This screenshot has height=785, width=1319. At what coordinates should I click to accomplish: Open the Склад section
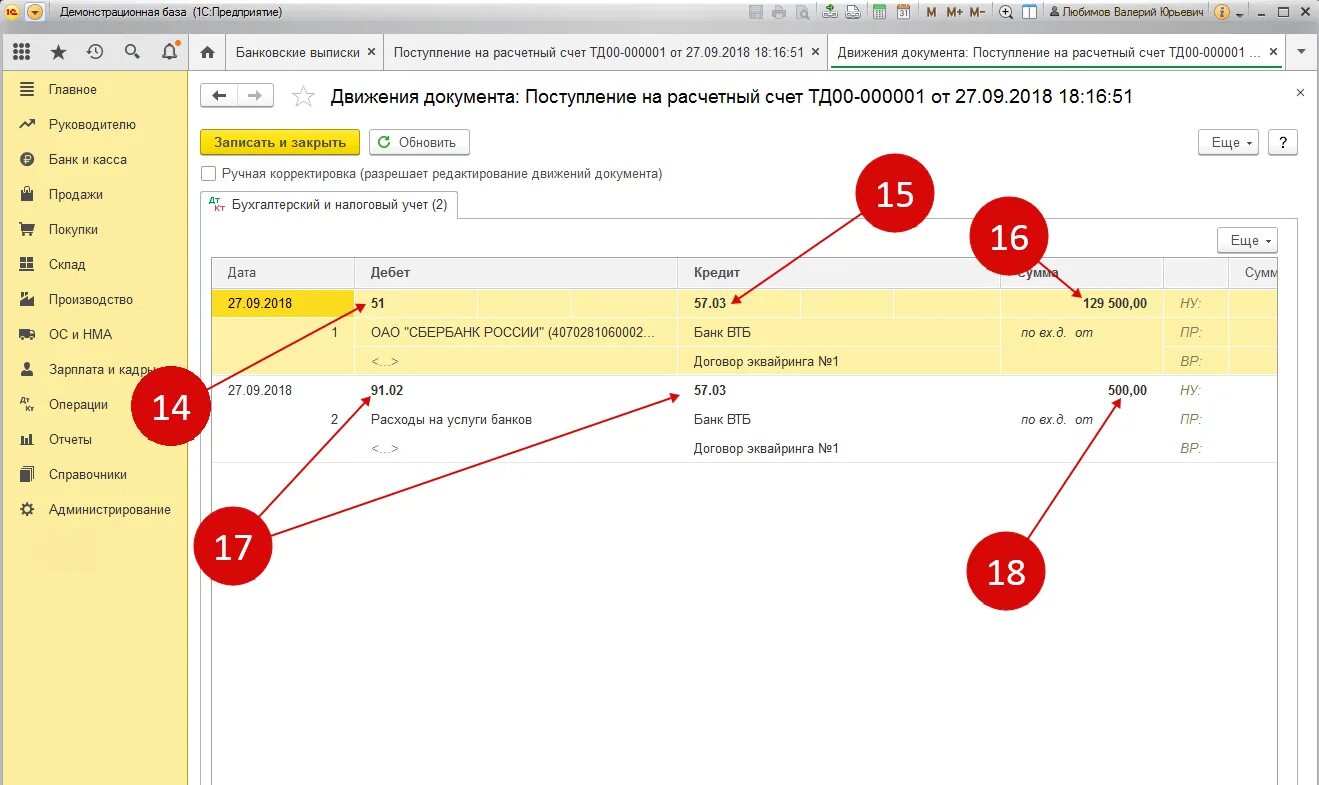[67, 264]
